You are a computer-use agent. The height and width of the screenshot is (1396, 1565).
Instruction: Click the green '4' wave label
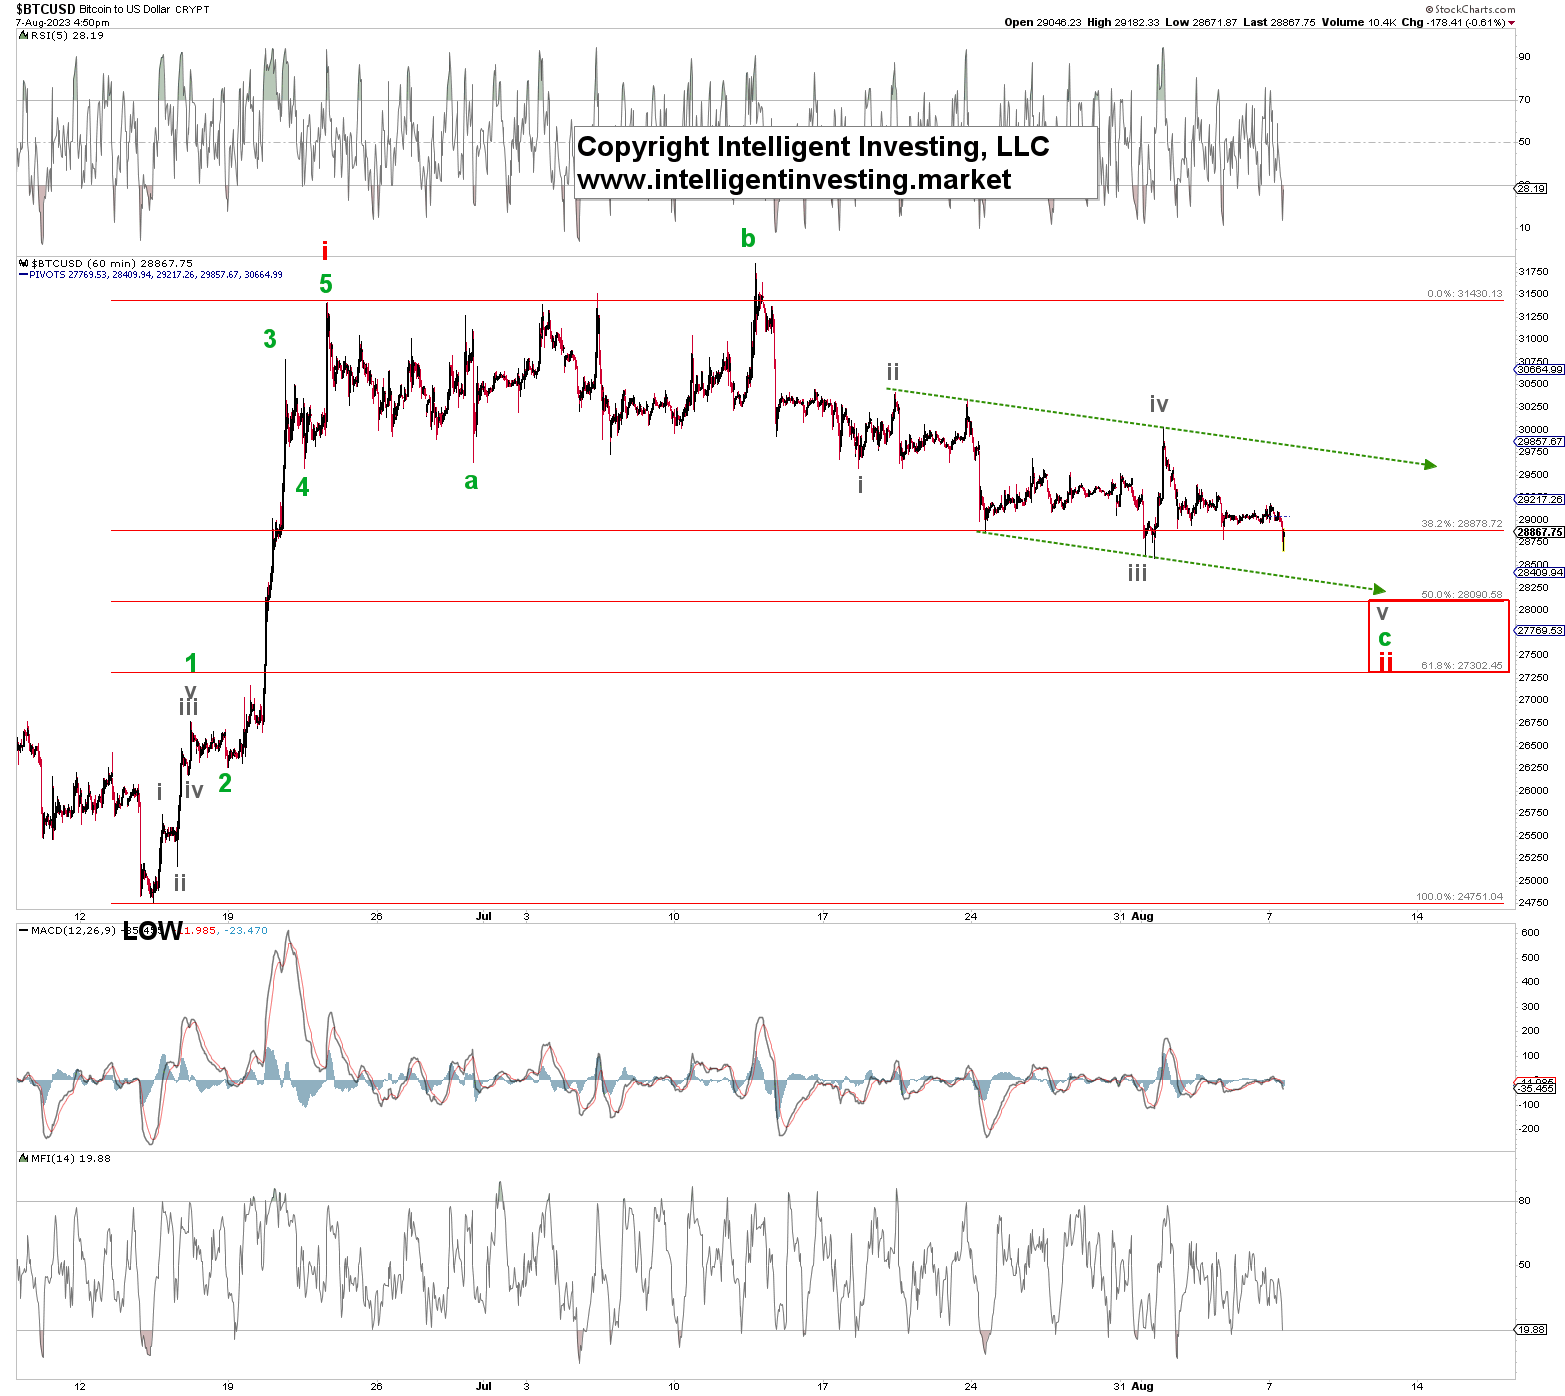[303, 487]
